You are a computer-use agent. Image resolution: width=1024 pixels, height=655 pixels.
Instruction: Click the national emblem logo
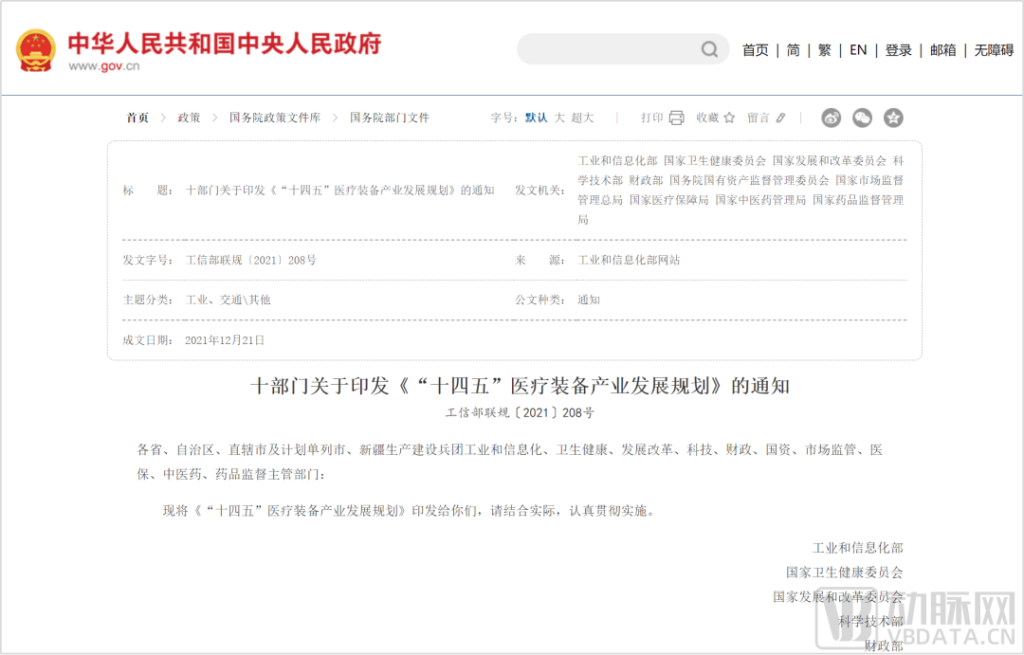coord(36,50)
